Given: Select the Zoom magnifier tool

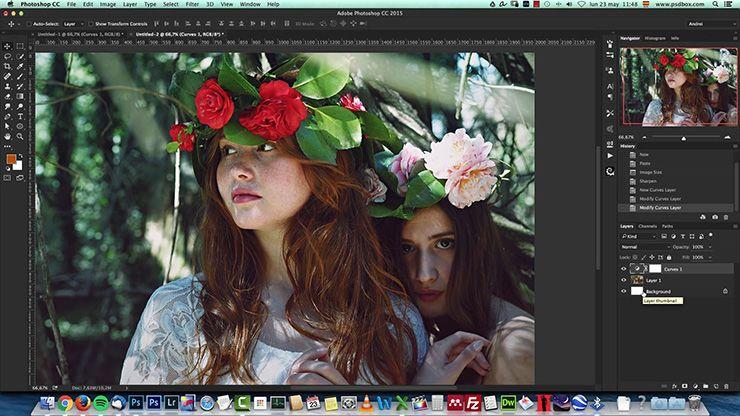Looking at the screenshot, I should (20, 136).
